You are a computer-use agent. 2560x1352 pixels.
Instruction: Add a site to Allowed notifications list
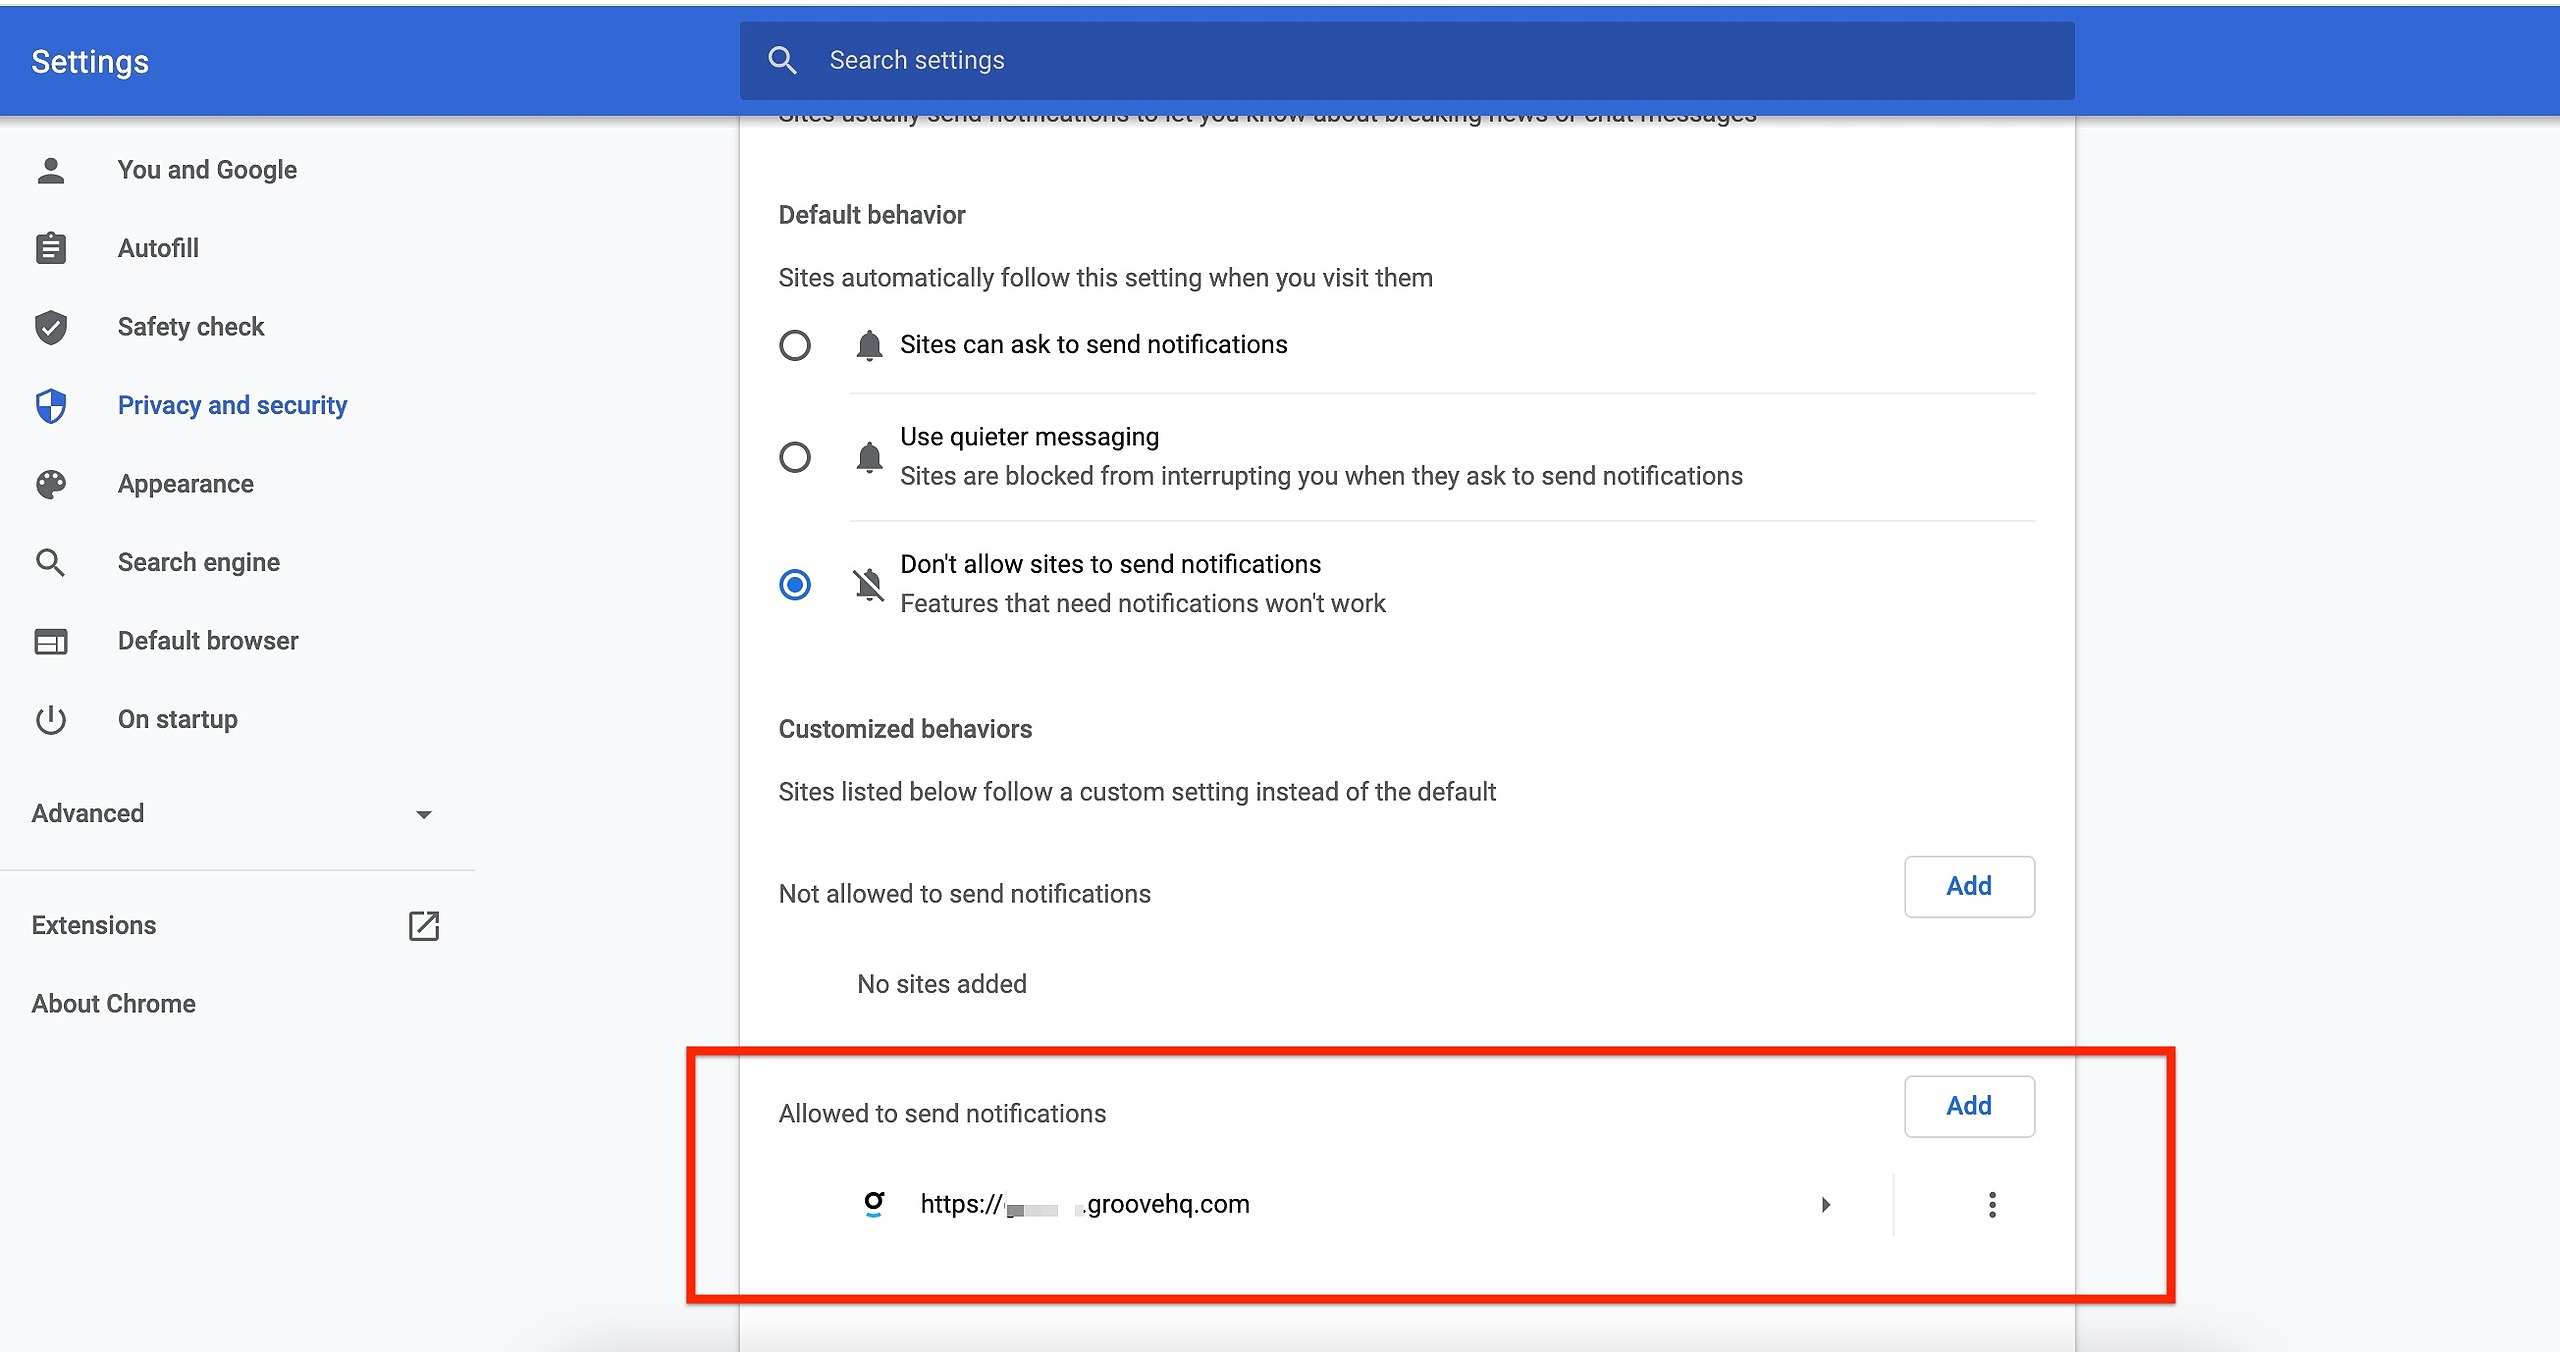point(1968,1107)
